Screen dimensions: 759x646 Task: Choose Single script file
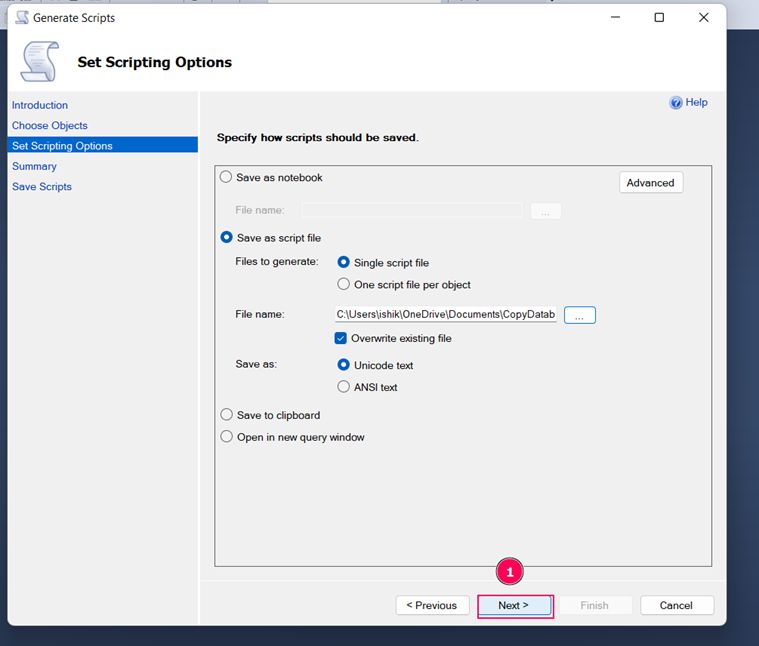point(343,262)
